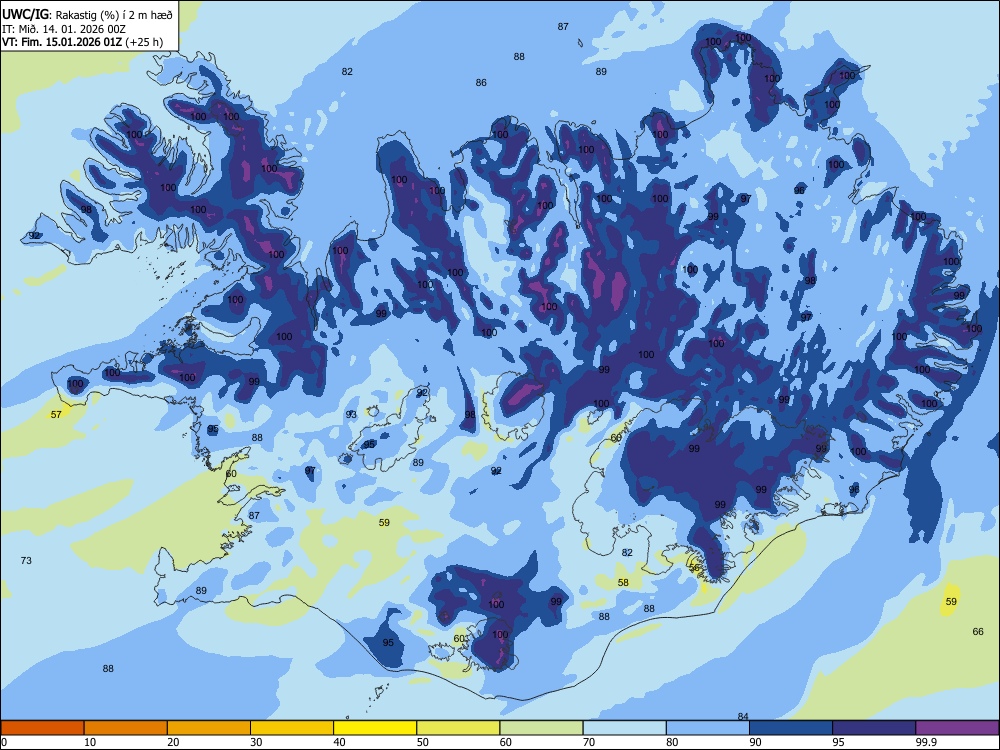Click the dark orange 0–10 legend swatch
Image resolution: width=1000 pixels, height=750 pixels.
pyautogui.click(x=42, y=728)
